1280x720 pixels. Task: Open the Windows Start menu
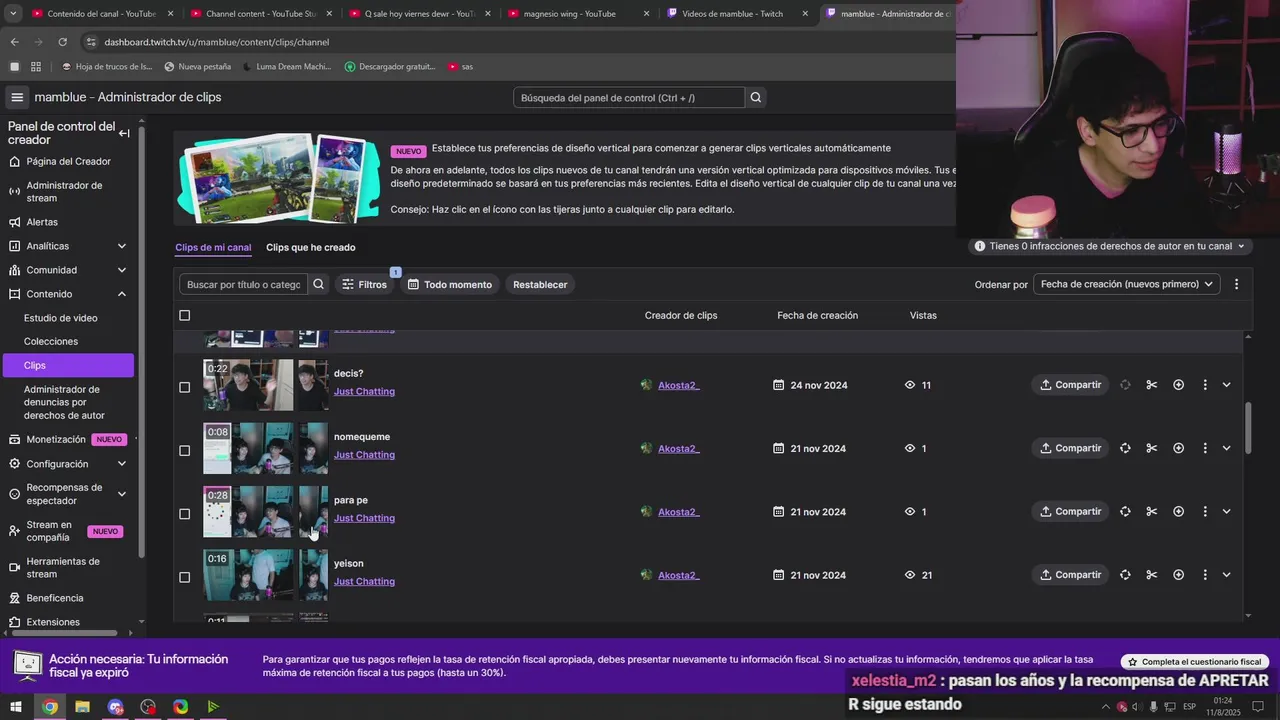coord(16,707)
